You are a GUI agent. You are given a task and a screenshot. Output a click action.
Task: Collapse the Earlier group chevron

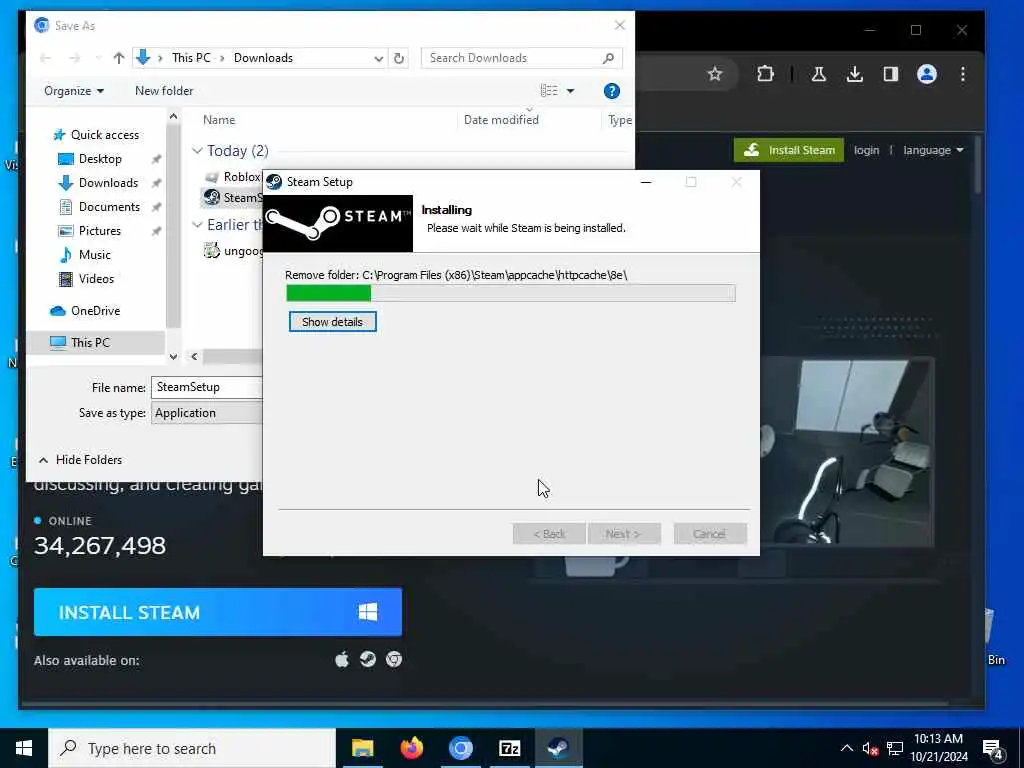pos(197,225)
